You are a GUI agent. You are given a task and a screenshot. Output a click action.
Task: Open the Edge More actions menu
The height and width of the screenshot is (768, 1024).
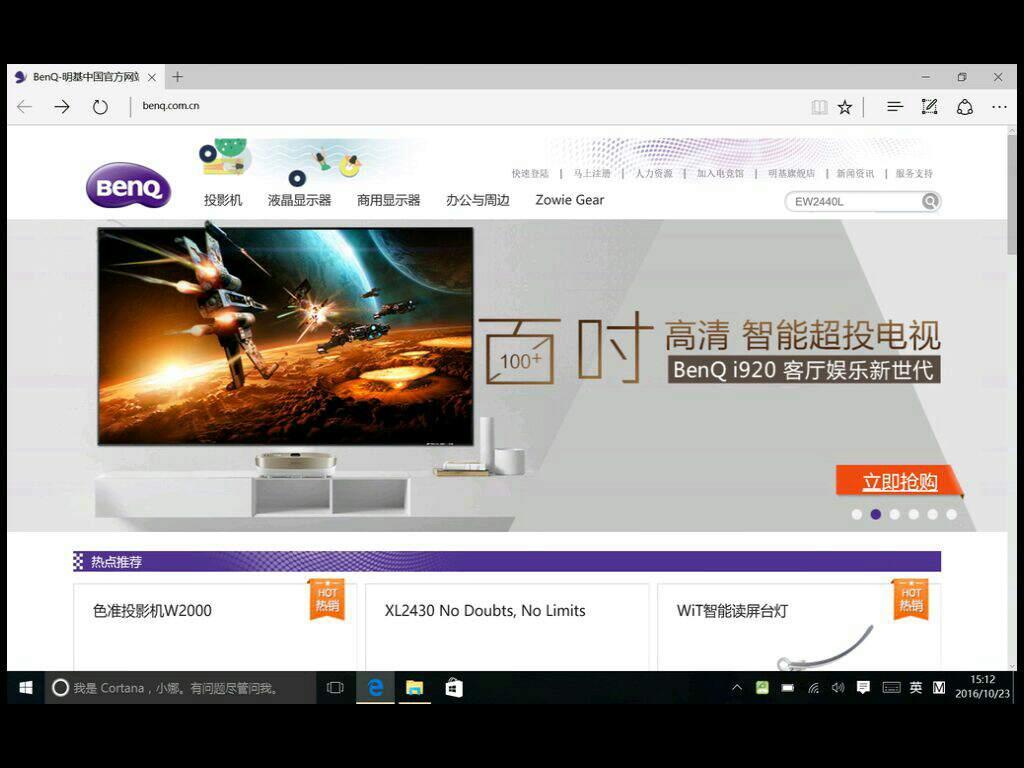pyautogui.click(x=999, y=106)
